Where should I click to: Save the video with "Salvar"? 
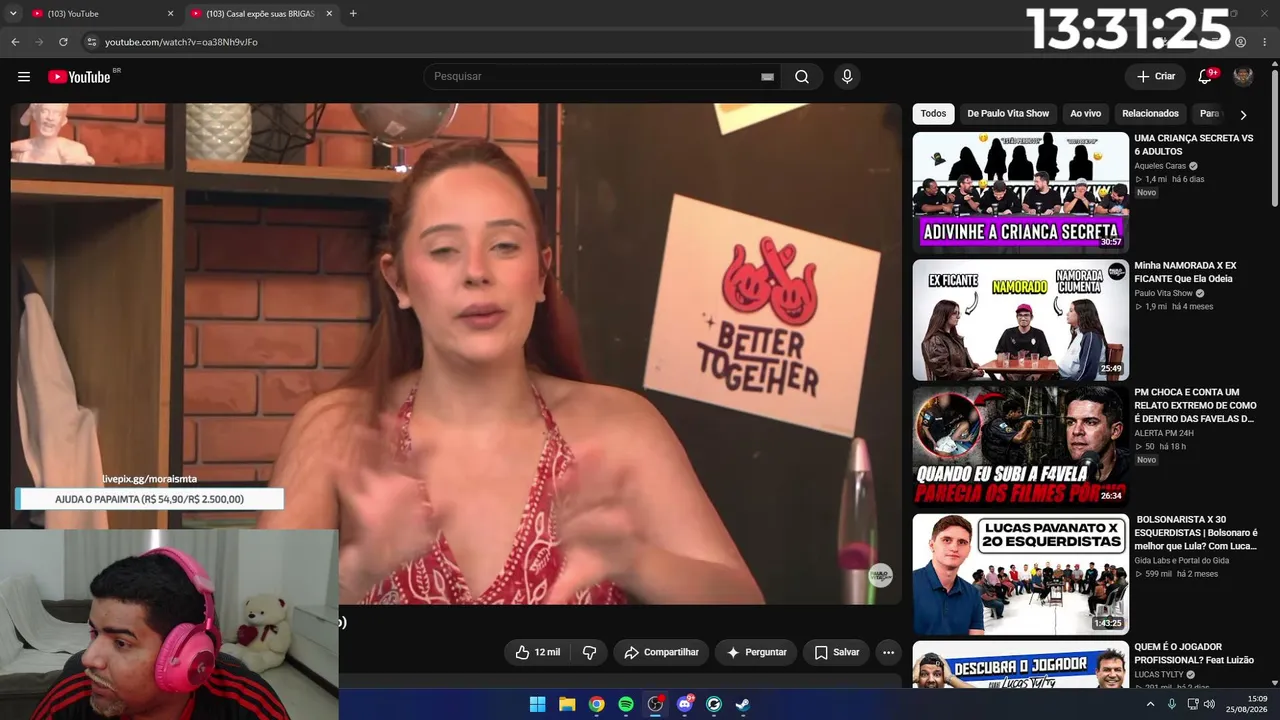tap(836, 652)
